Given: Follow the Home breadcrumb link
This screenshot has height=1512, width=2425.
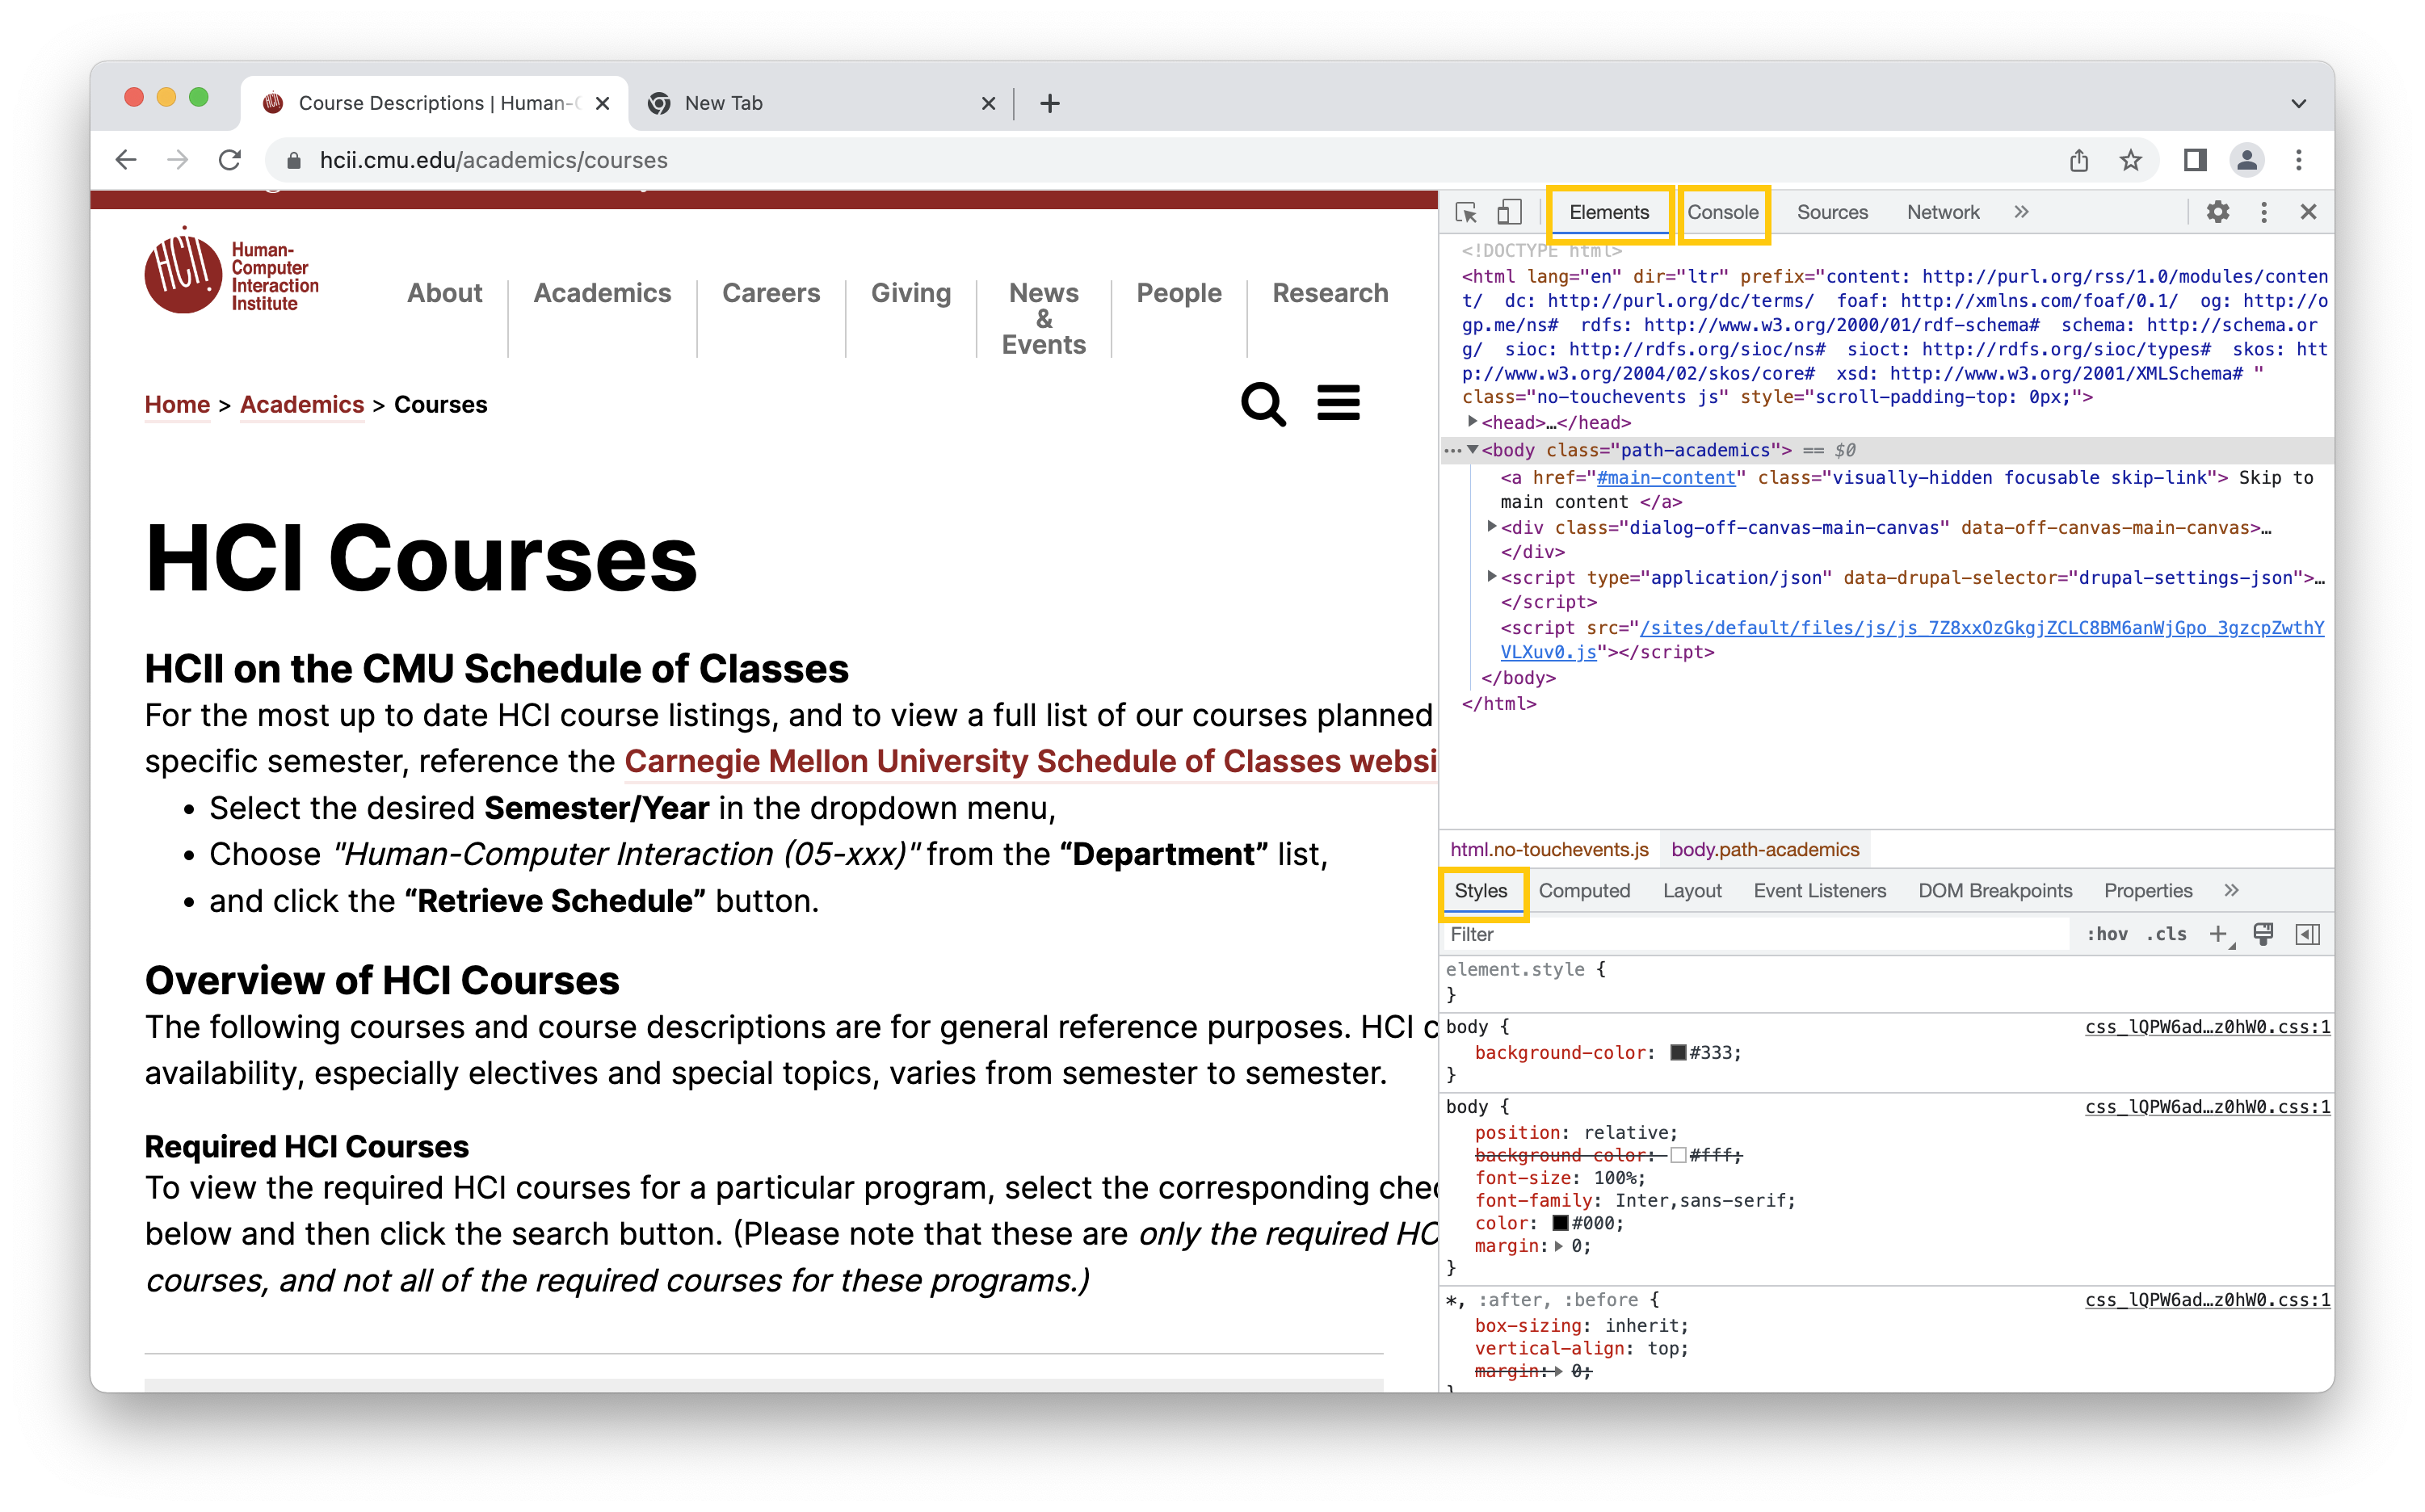Looking at the screenshot, I should 177,405.
